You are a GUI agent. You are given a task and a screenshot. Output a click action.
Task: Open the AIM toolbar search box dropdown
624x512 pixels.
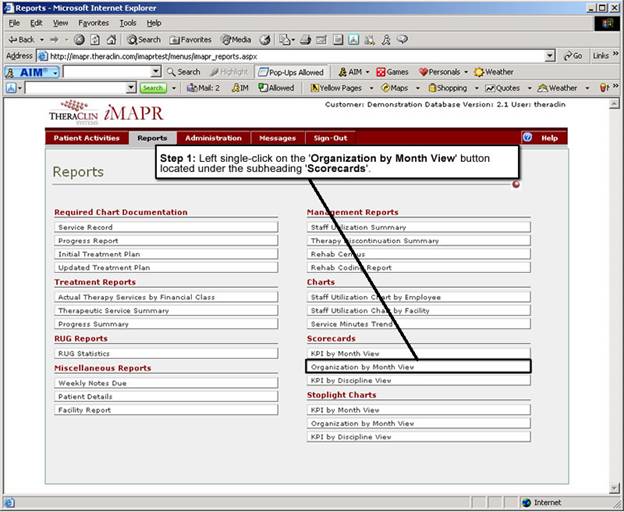(x=156, y=72)
